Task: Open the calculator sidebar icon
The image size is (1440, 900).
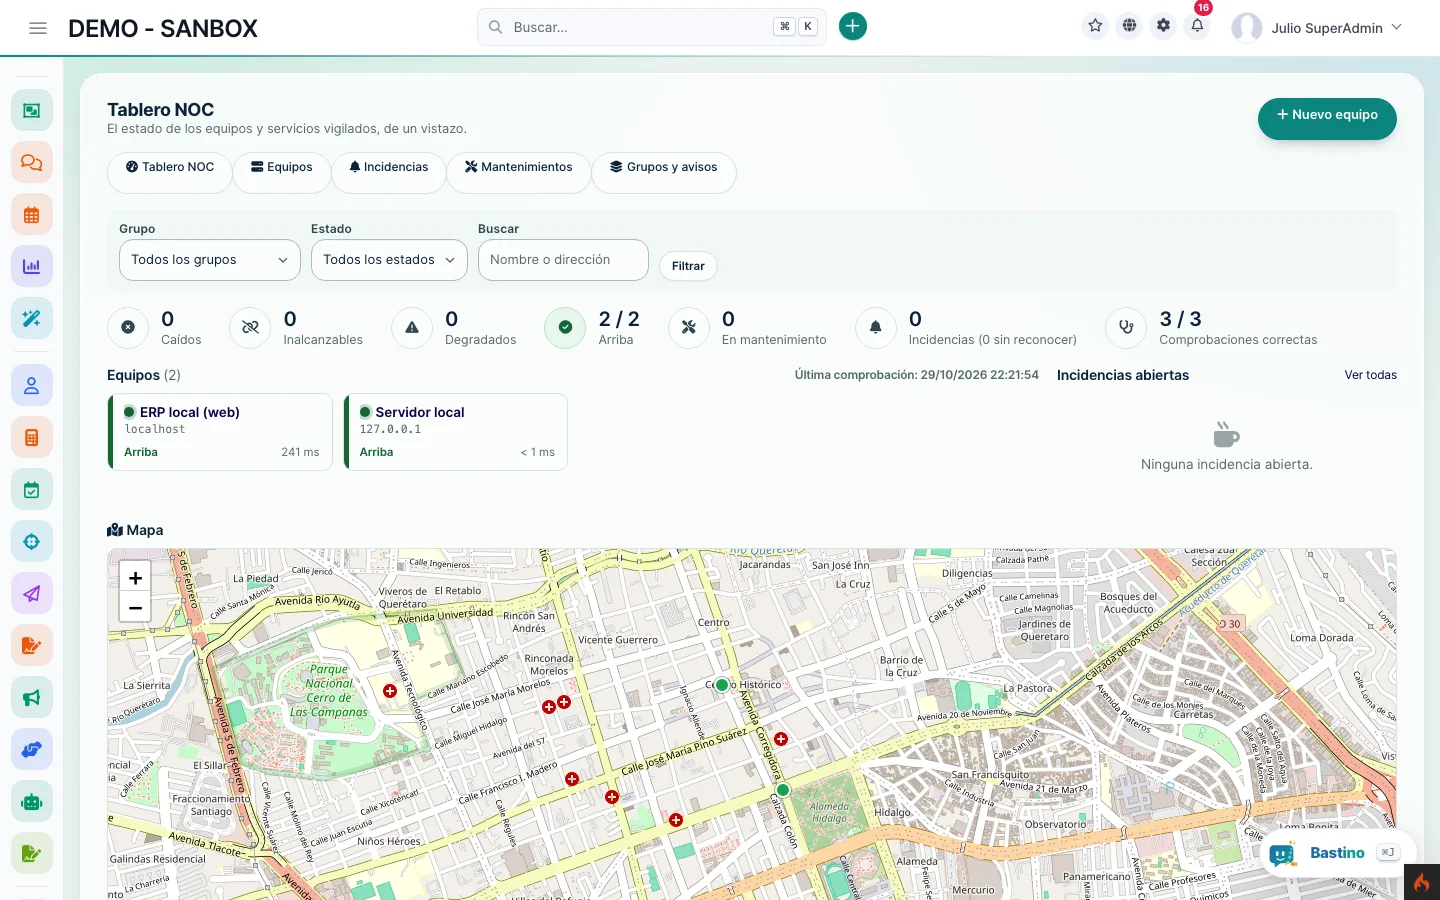Action: (x=32, y=437)
